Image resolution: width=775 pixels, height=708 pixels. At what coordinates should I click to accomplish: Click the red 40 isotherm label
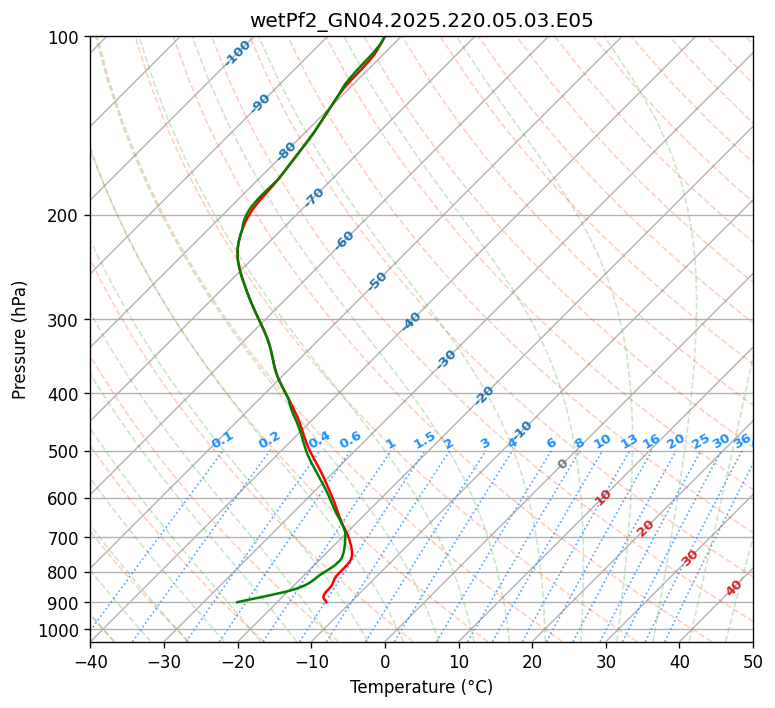[x=733, y=588]
